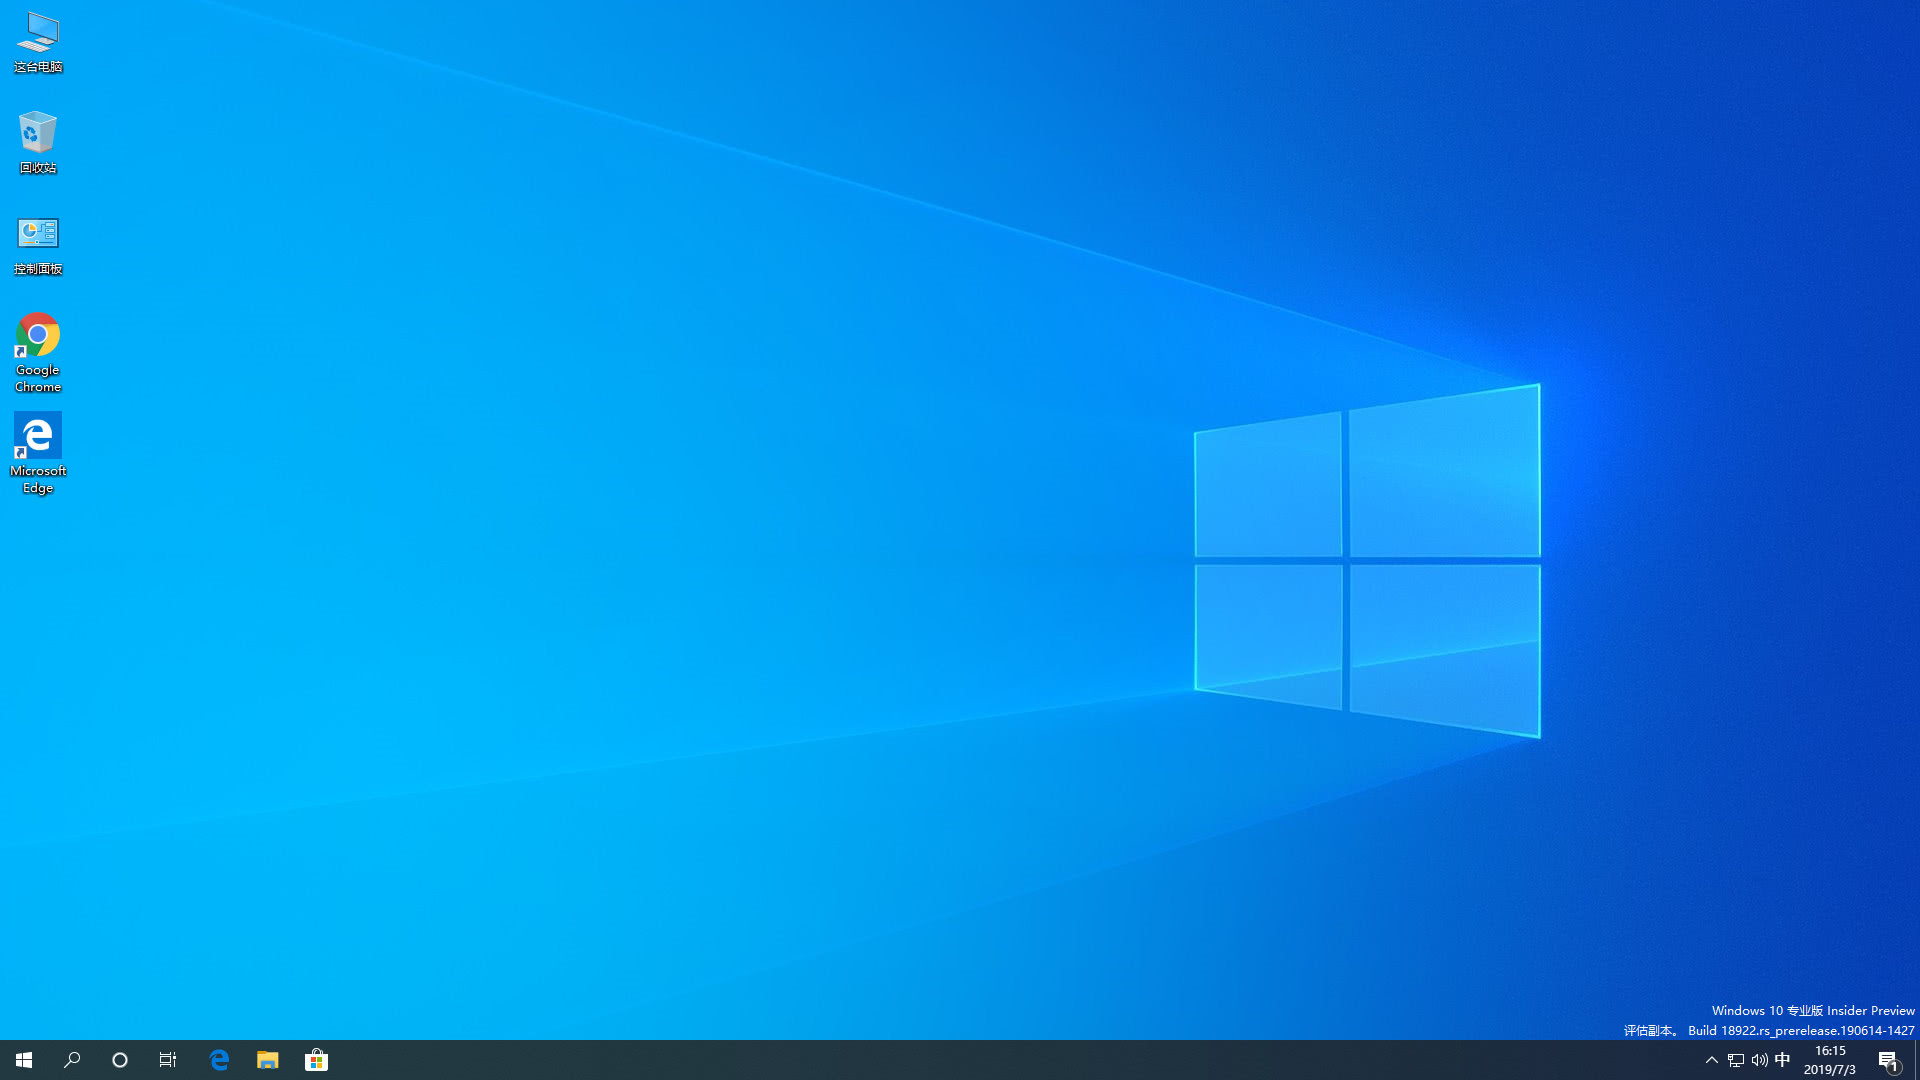The height and width of the screenshot is (1080, 1920).
Task: Open Task View on the taskbar
Action: click(x=168, y=1060)
